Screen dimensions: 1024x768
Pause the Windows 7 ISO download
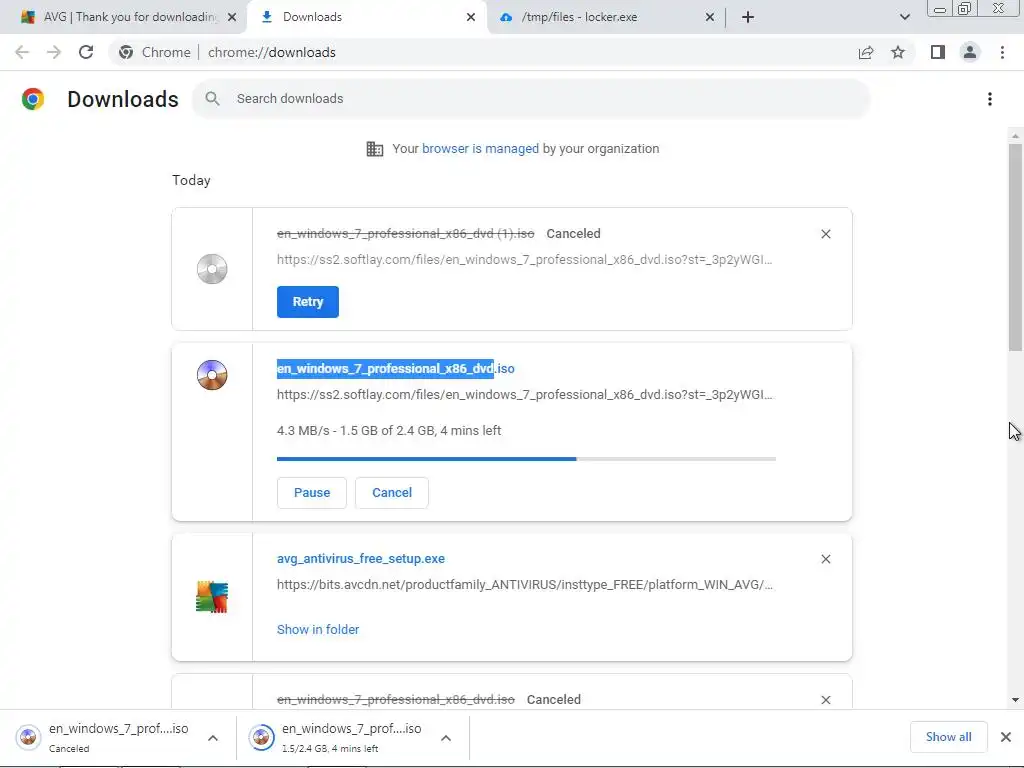[311, 492]
